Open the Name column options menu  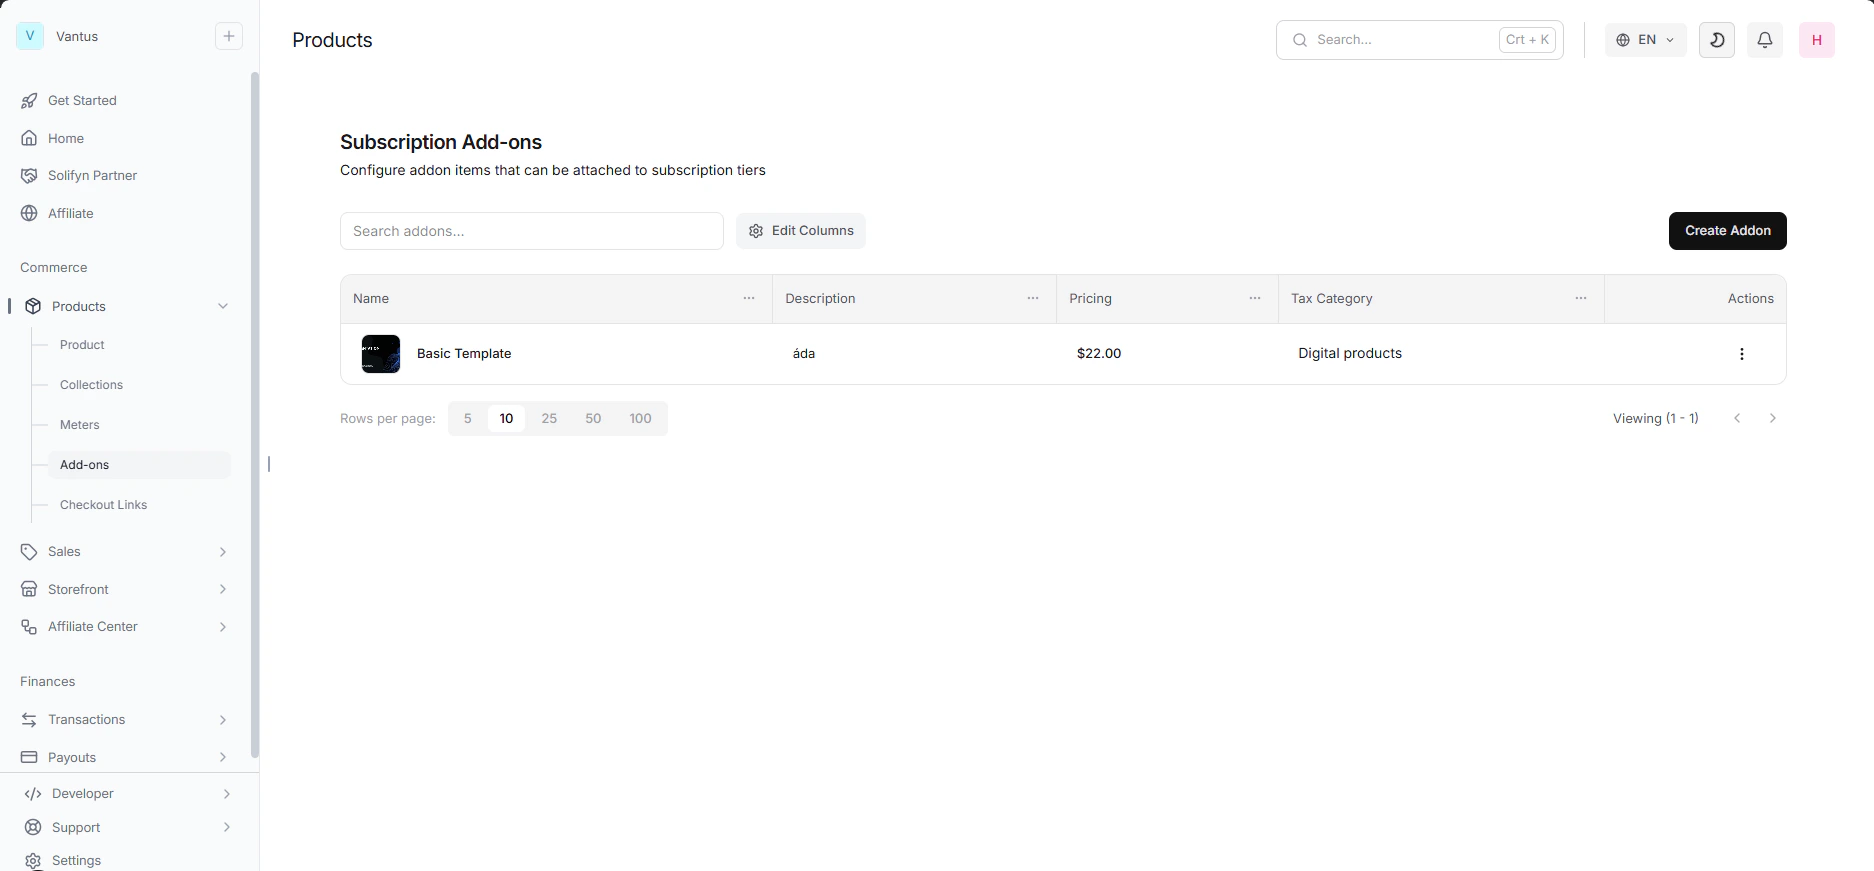coord(749,299)
